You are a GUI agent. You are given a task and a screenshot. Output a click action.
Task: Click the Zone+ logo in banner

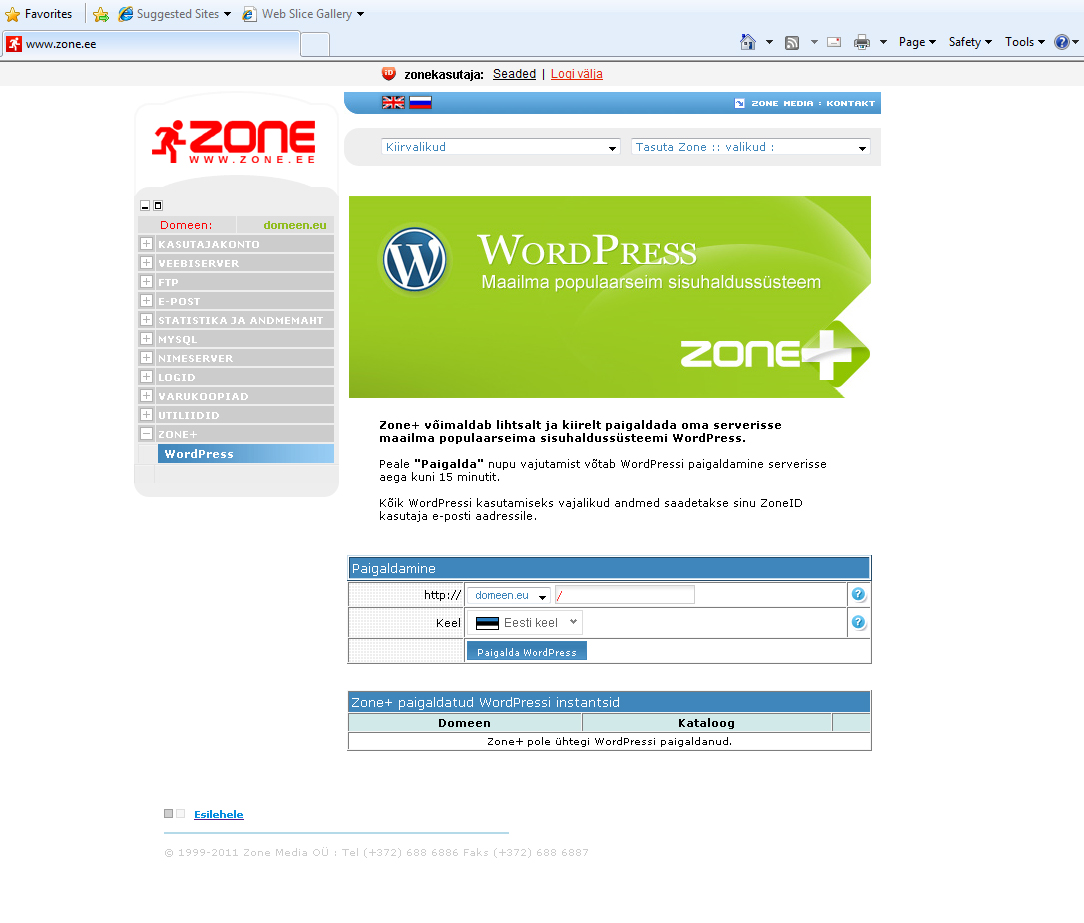[x=774, y=353]
